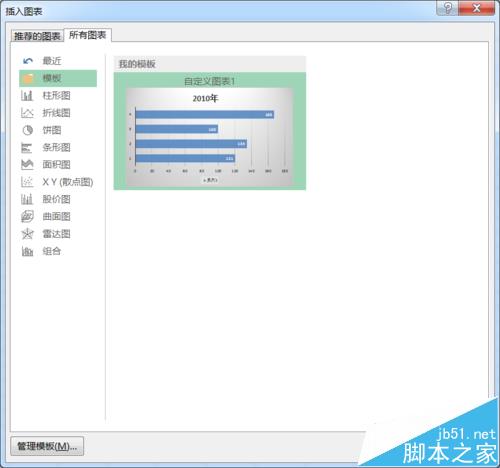Image resolution: width=500 pixels, height=468 pixels.
Task: Choose the 模板 category label
Action: pos(52,78)
